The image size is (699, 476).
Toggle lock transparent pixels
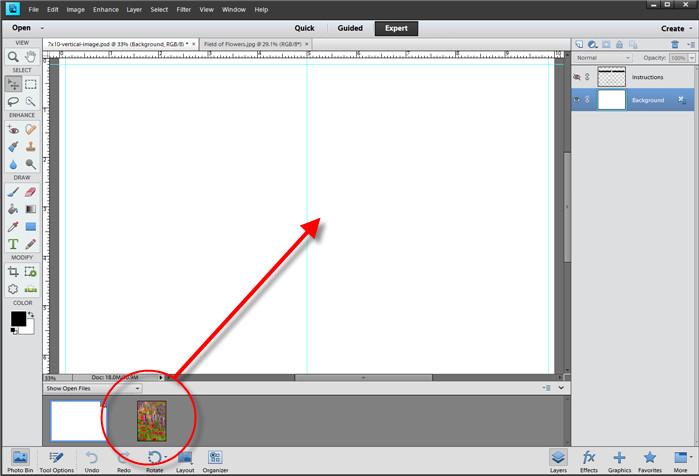(633, 44)
